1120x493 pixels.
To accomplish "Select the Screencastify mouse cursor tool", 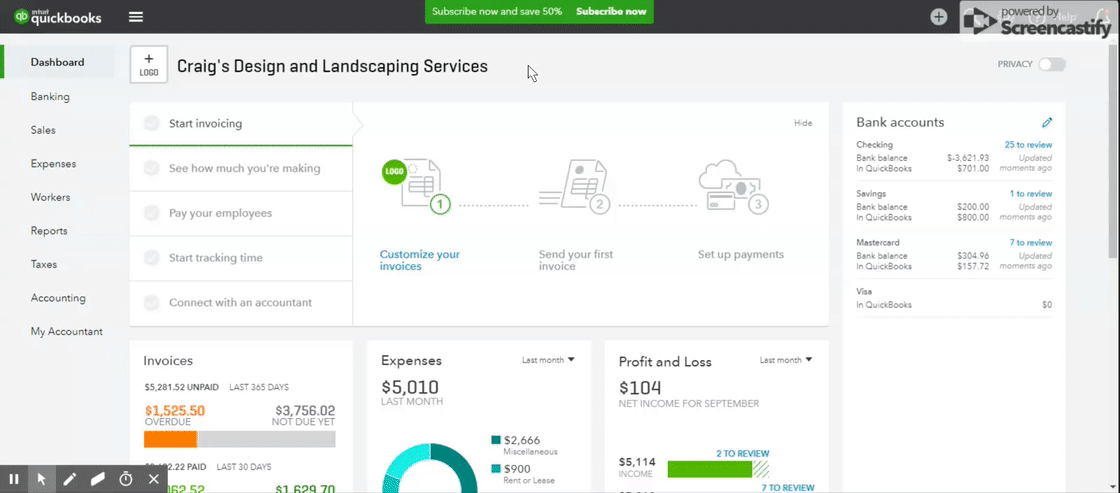I will [x=41, y=479].
